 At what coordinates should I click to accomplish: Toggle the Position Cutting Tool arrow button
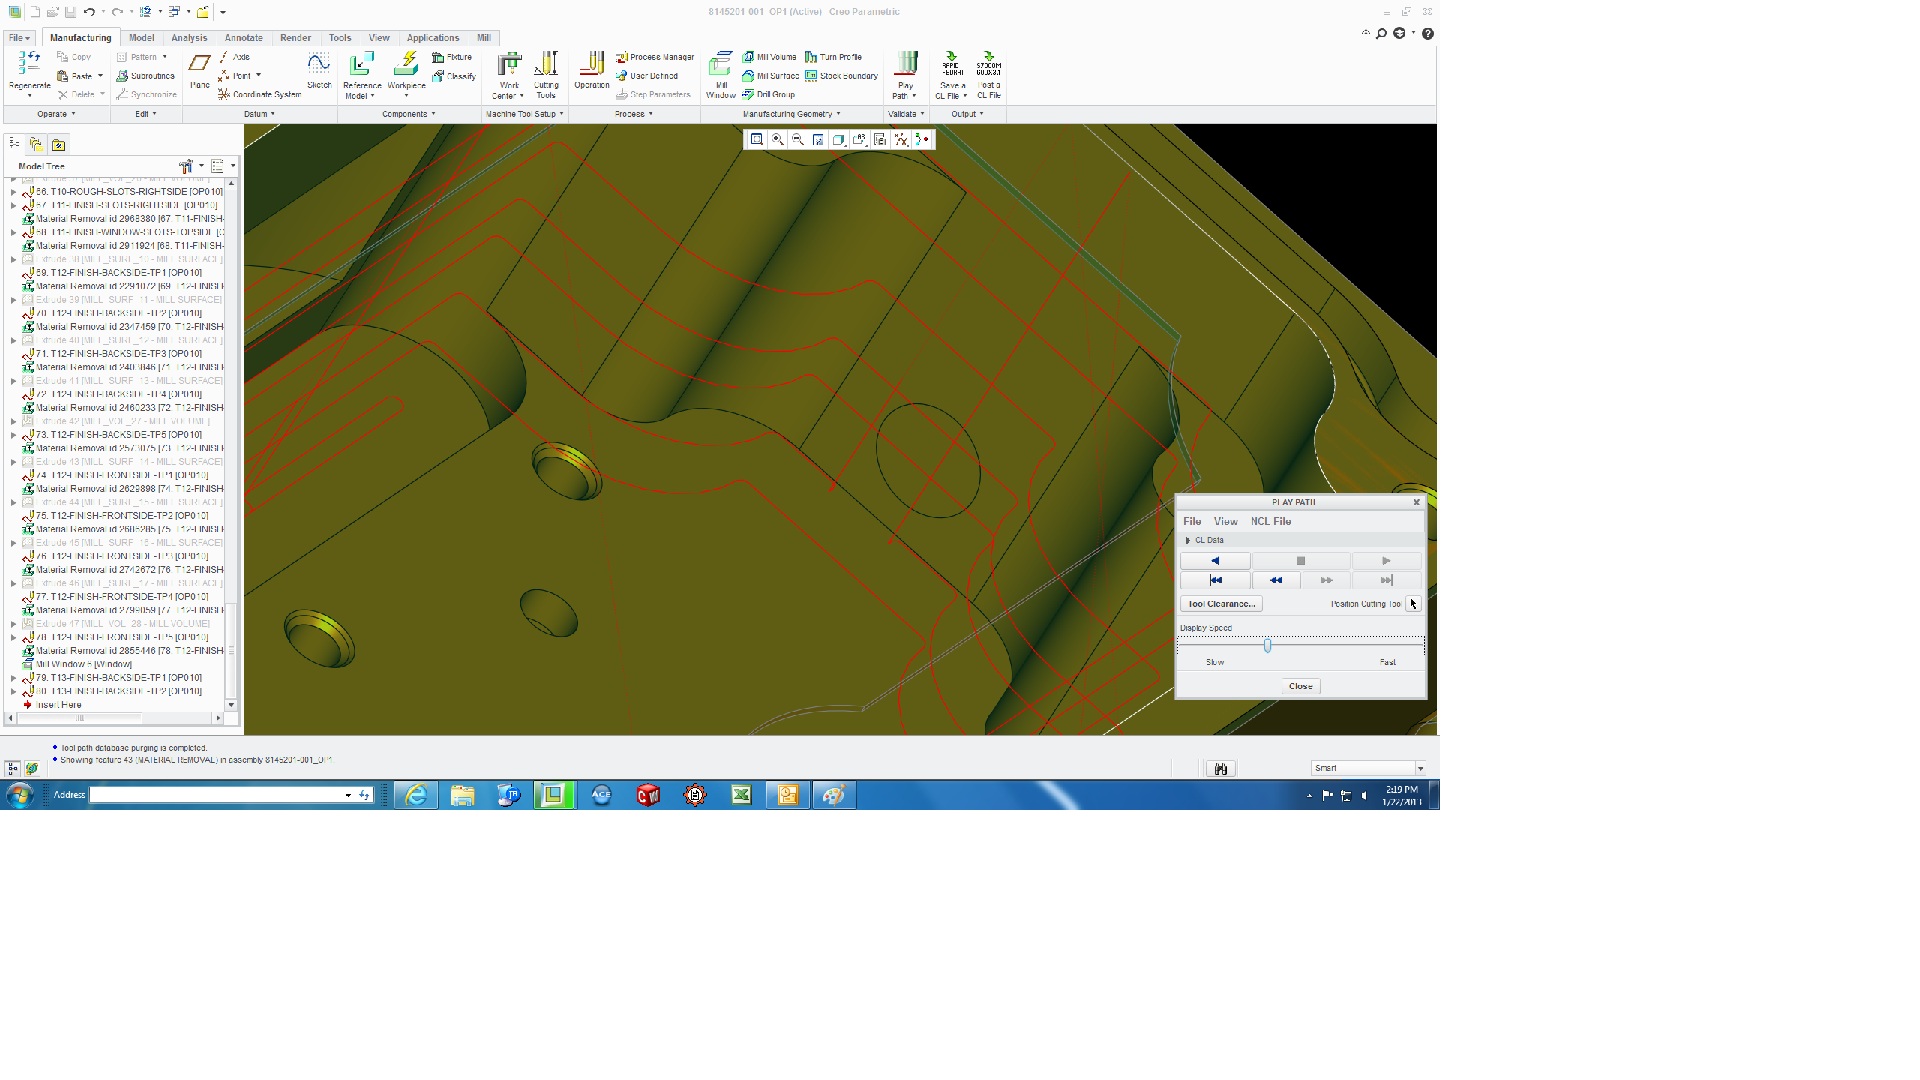coord(1412,604)
